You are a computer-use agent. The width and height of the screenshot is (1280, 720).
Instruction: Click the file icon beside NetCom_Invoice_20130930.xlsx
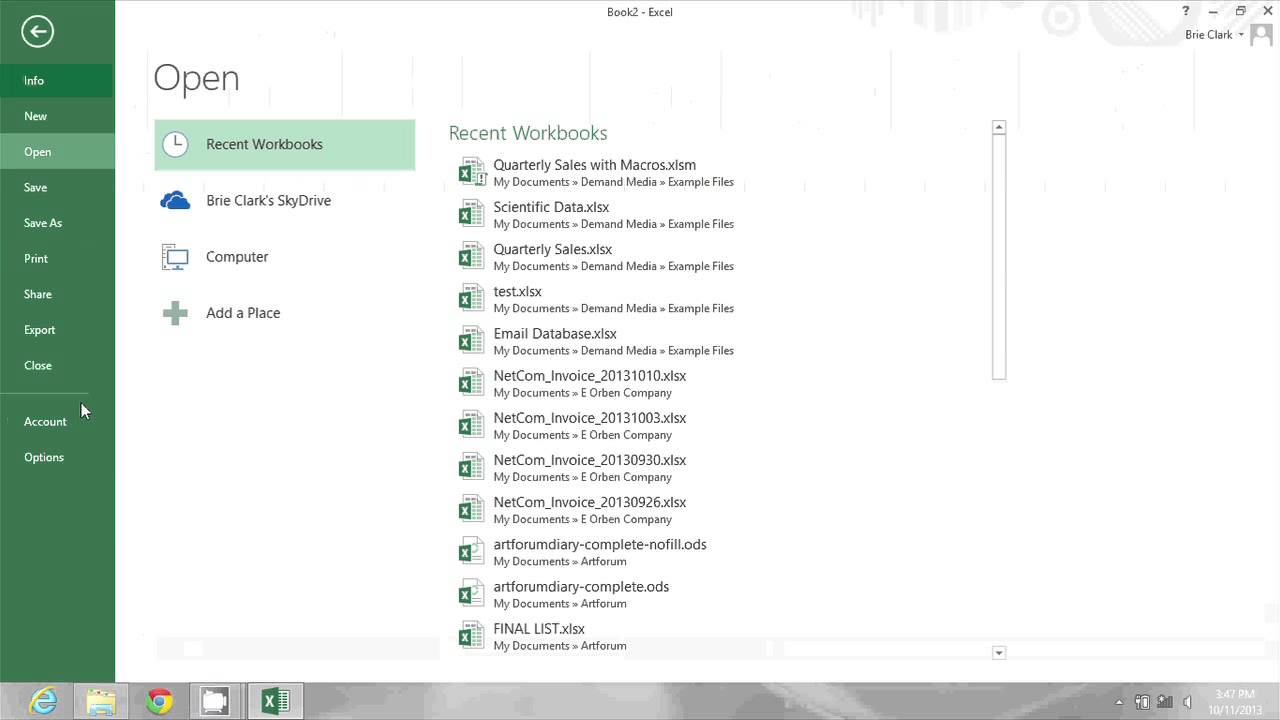click(471, 466)
